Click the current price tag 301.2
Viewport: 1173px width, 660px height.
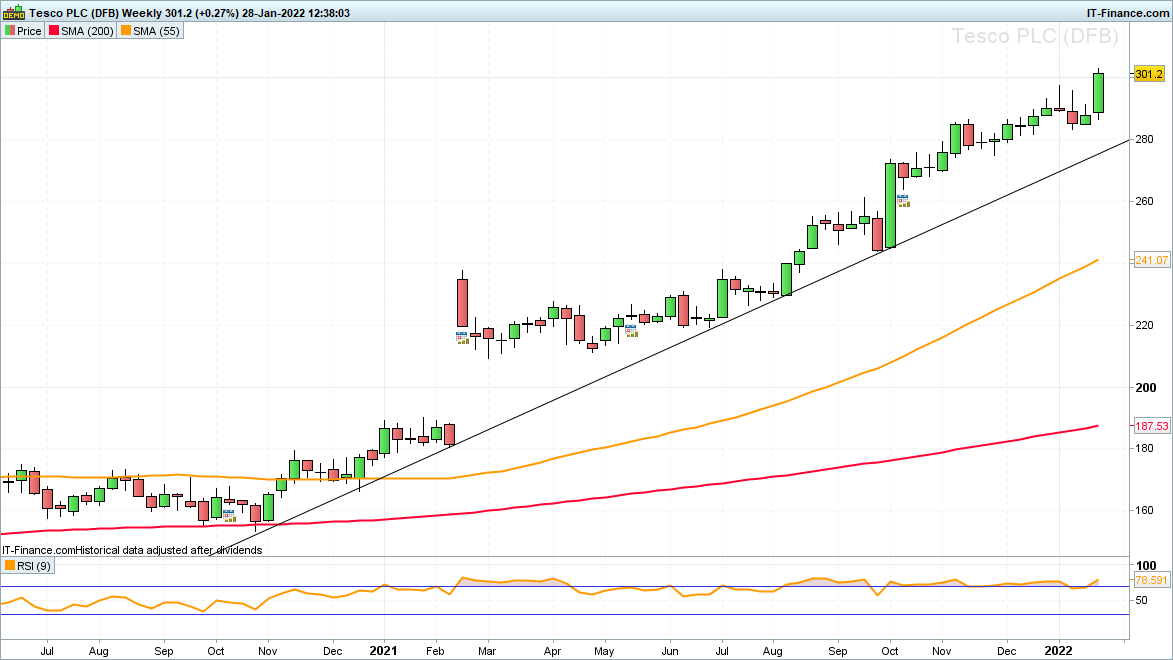point(1149,74)
